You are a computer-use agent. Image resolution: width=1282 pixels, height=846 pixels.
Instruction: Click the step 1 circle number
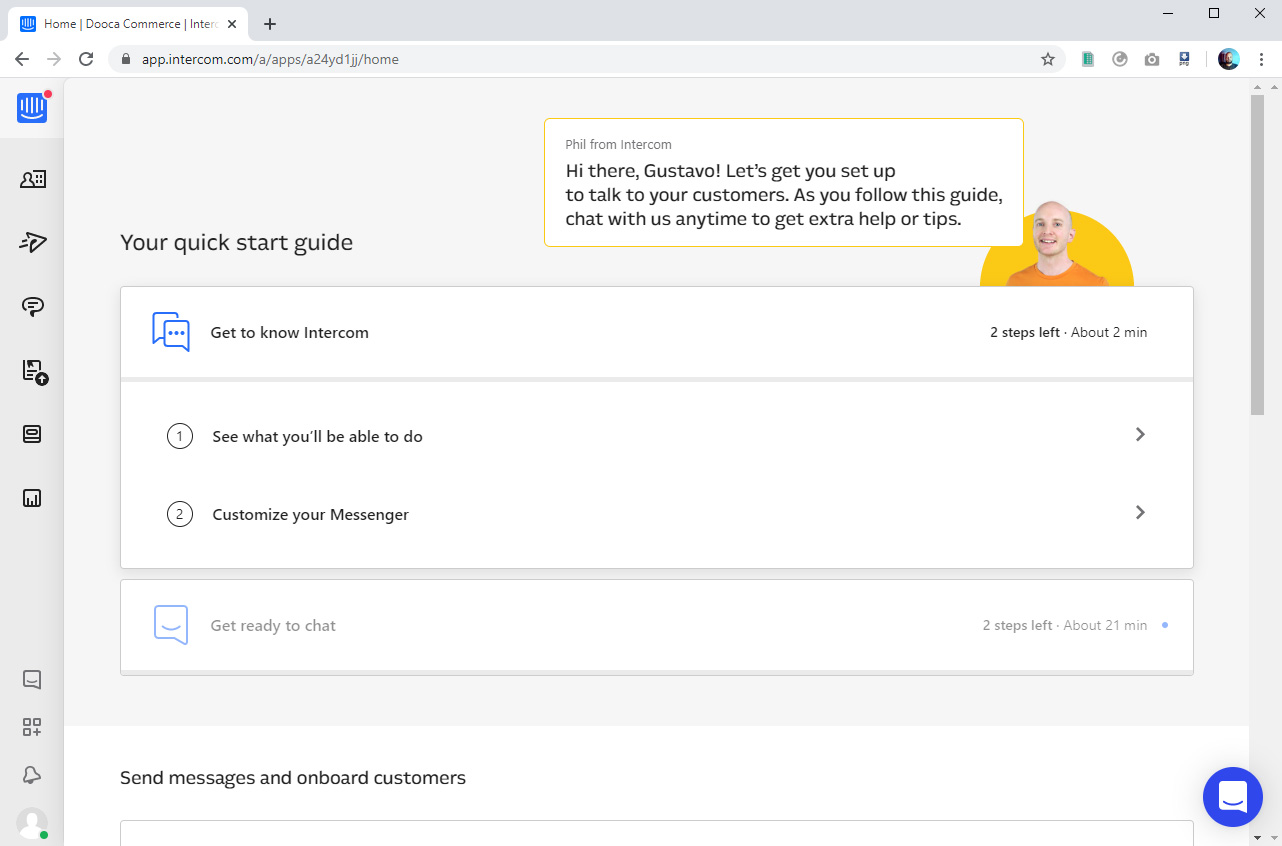[x=180, y=436]
